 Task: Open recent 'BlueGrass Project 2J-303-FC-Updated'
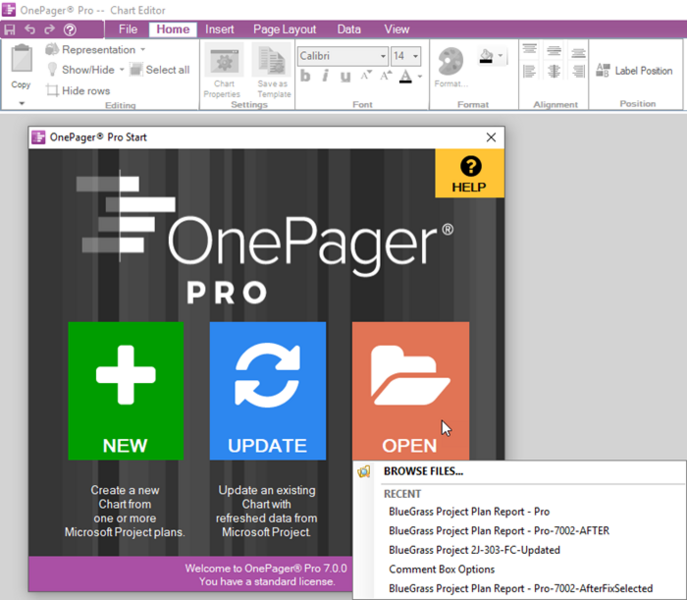(474, 550)
